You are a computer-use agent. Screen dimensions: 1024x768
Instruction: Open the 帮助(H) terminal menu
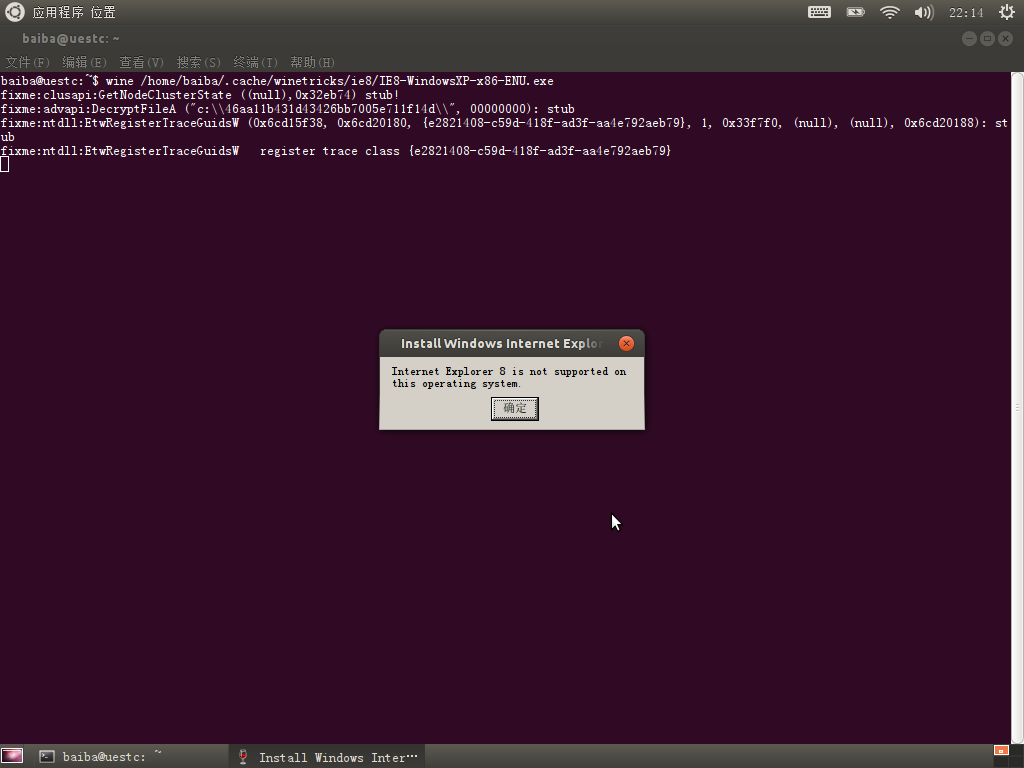click(x=312, y=62)
